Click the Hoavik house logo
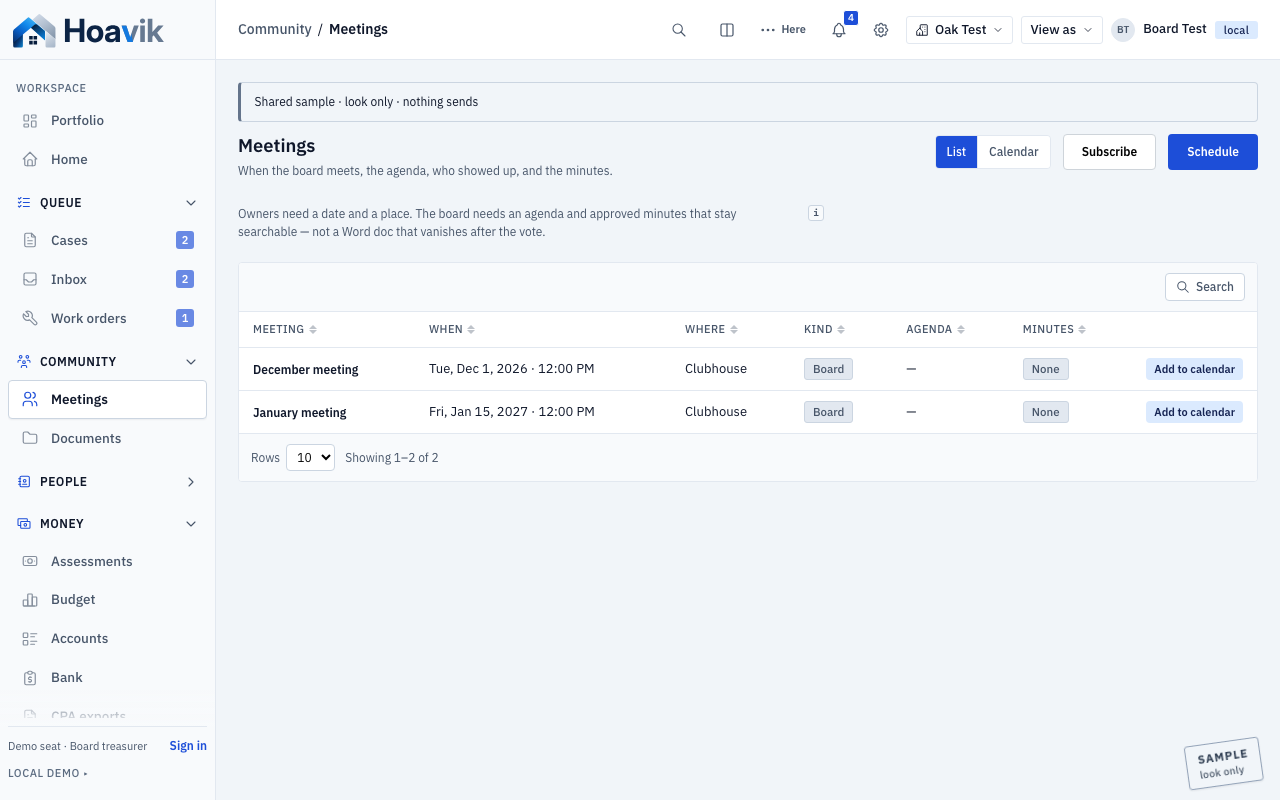 (34, 31)
